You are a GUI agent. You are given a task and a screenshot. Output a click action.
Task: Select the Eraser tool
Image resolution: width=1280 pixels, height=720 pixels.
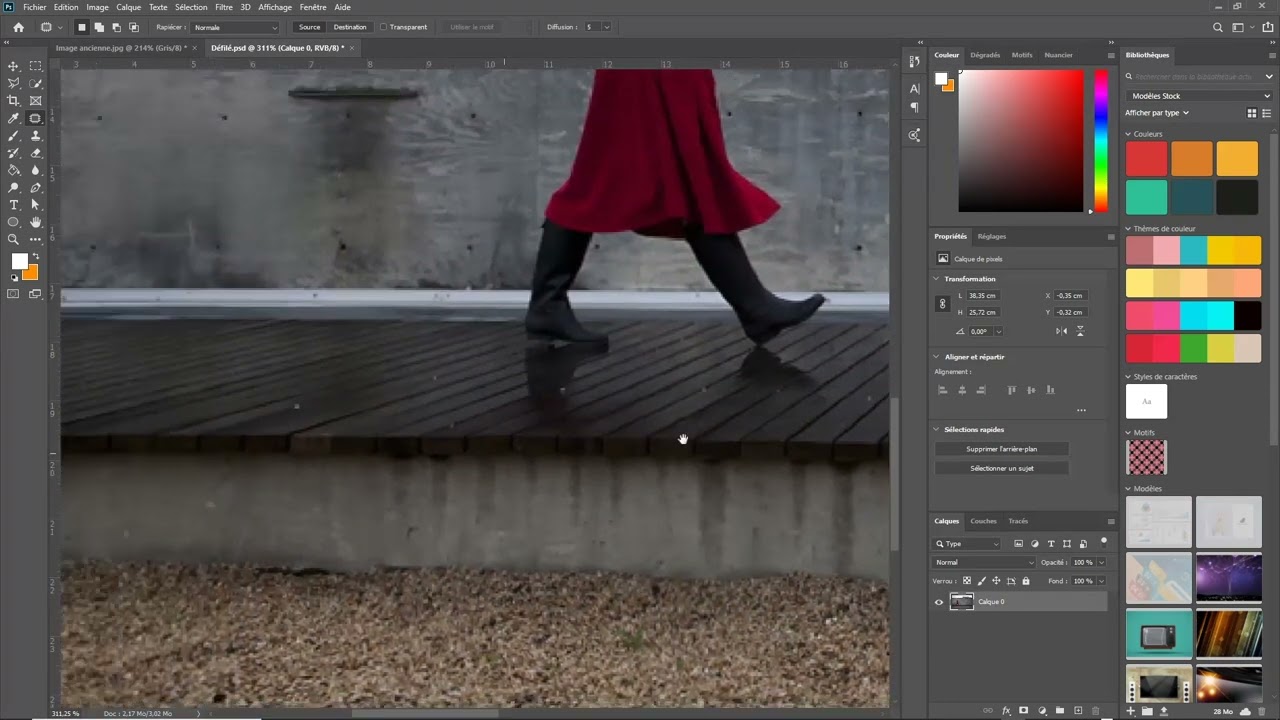click(x=36, y=153)
